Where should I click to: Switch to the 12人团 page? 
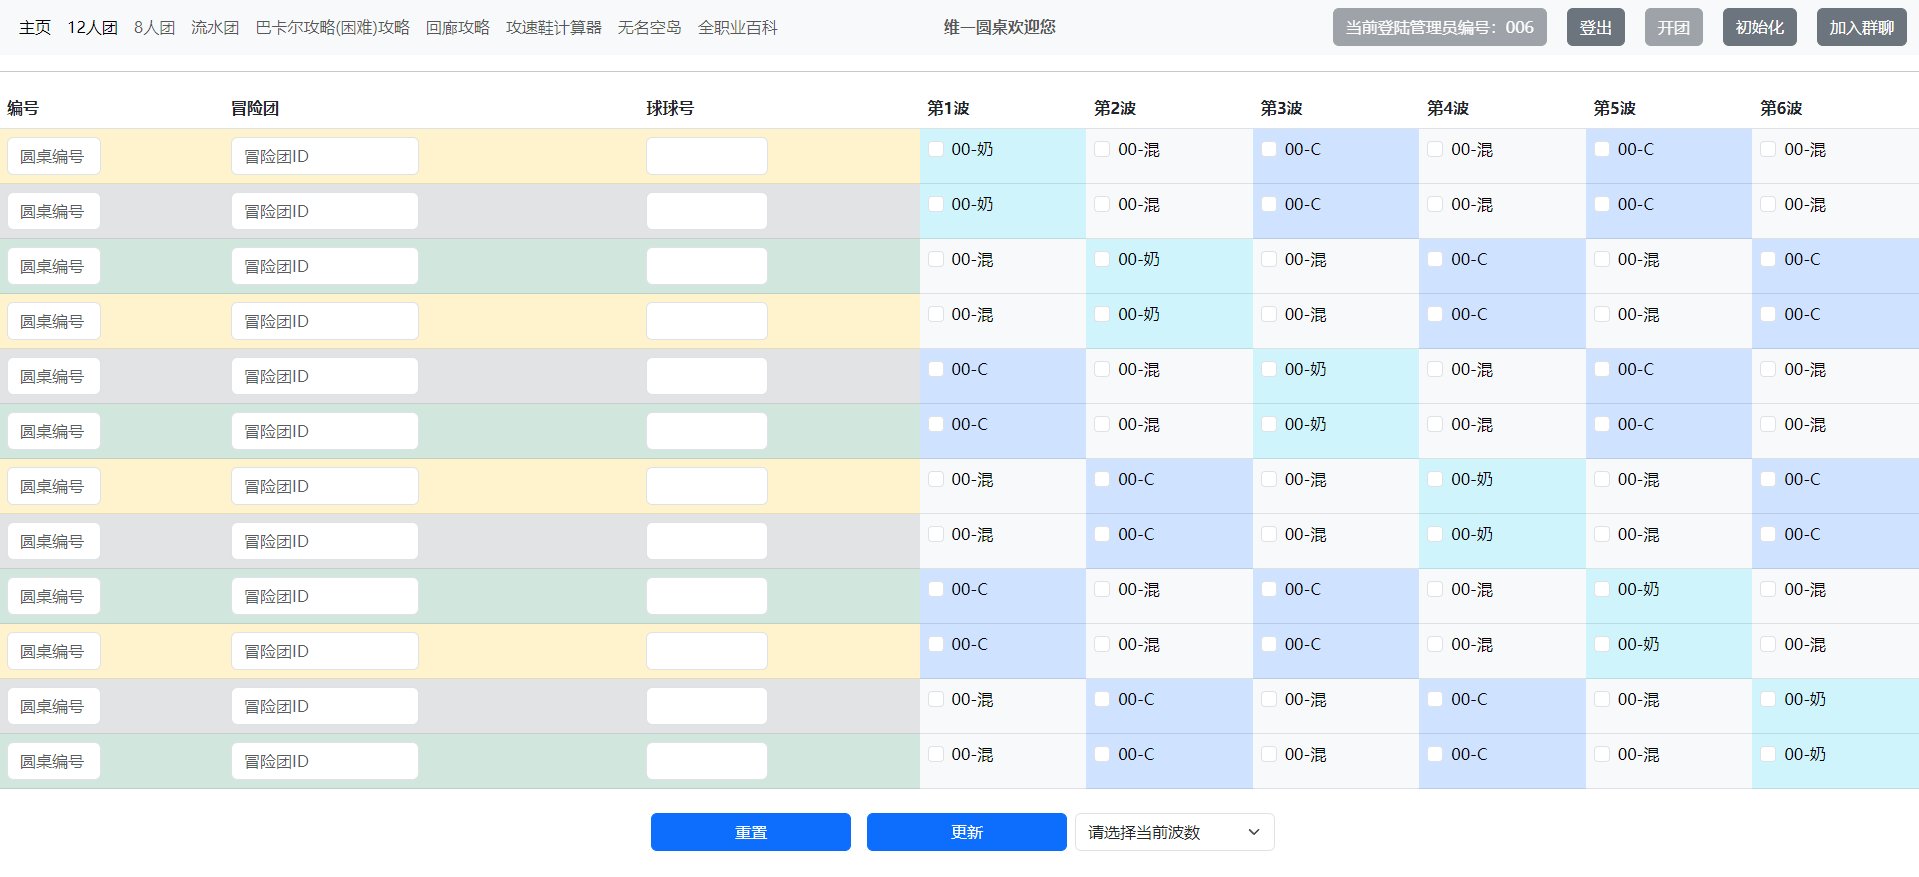pyautogui.click(x=92, y=28)
